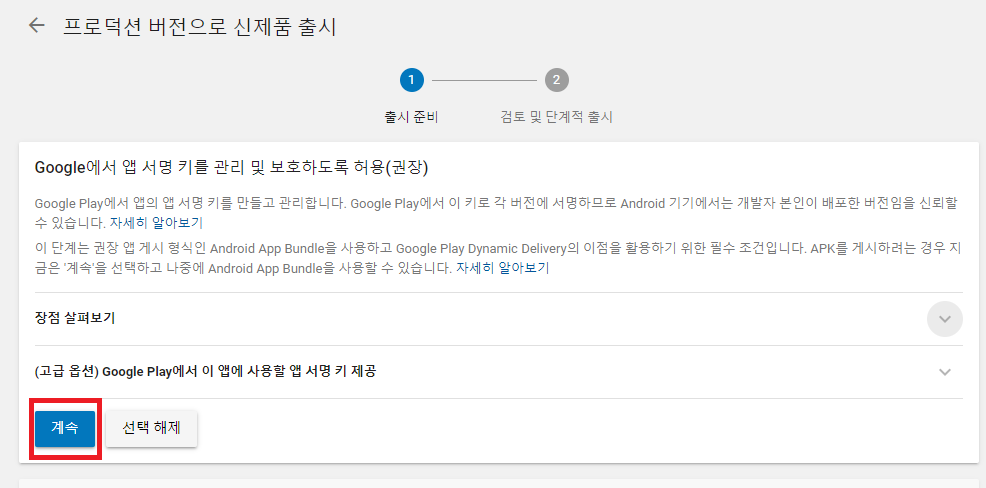This screenshot has height=488, width=986.
Task: Select step 1 circle 출시 준비
Action: [411, 80]
